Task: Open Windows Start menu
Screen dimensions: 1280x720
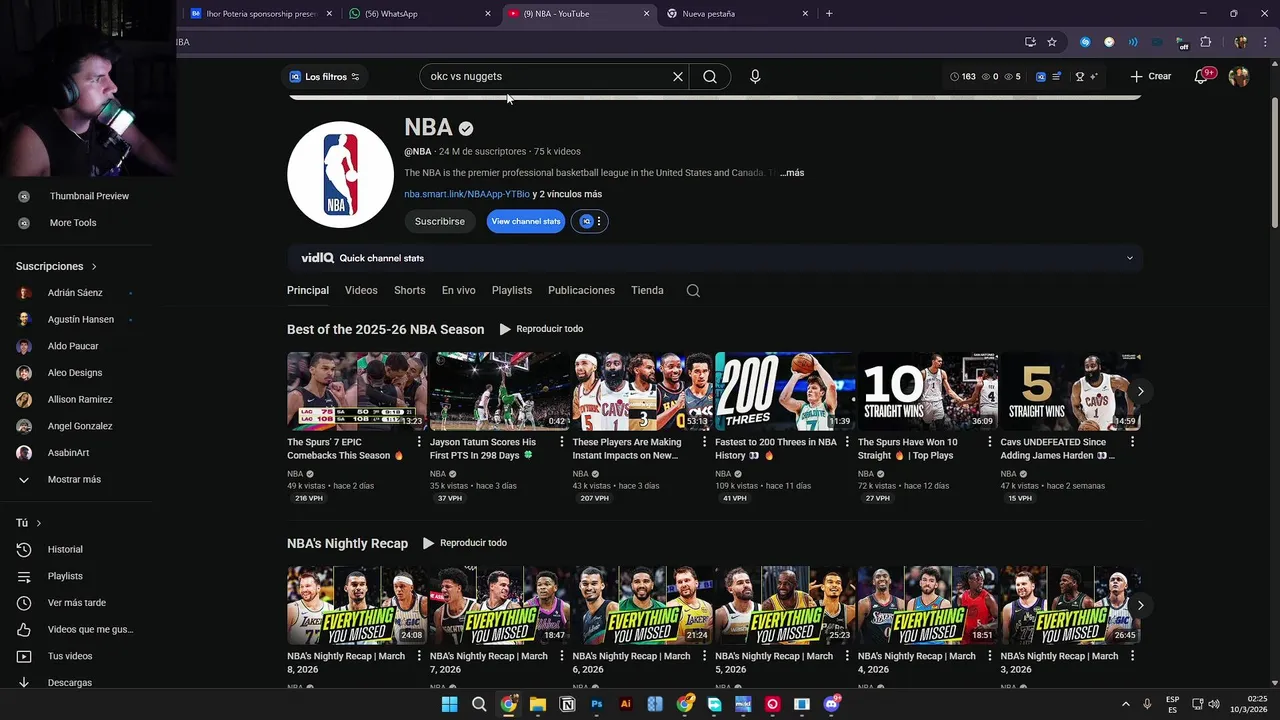Action: pyautogui.click(x=450, y=704)
